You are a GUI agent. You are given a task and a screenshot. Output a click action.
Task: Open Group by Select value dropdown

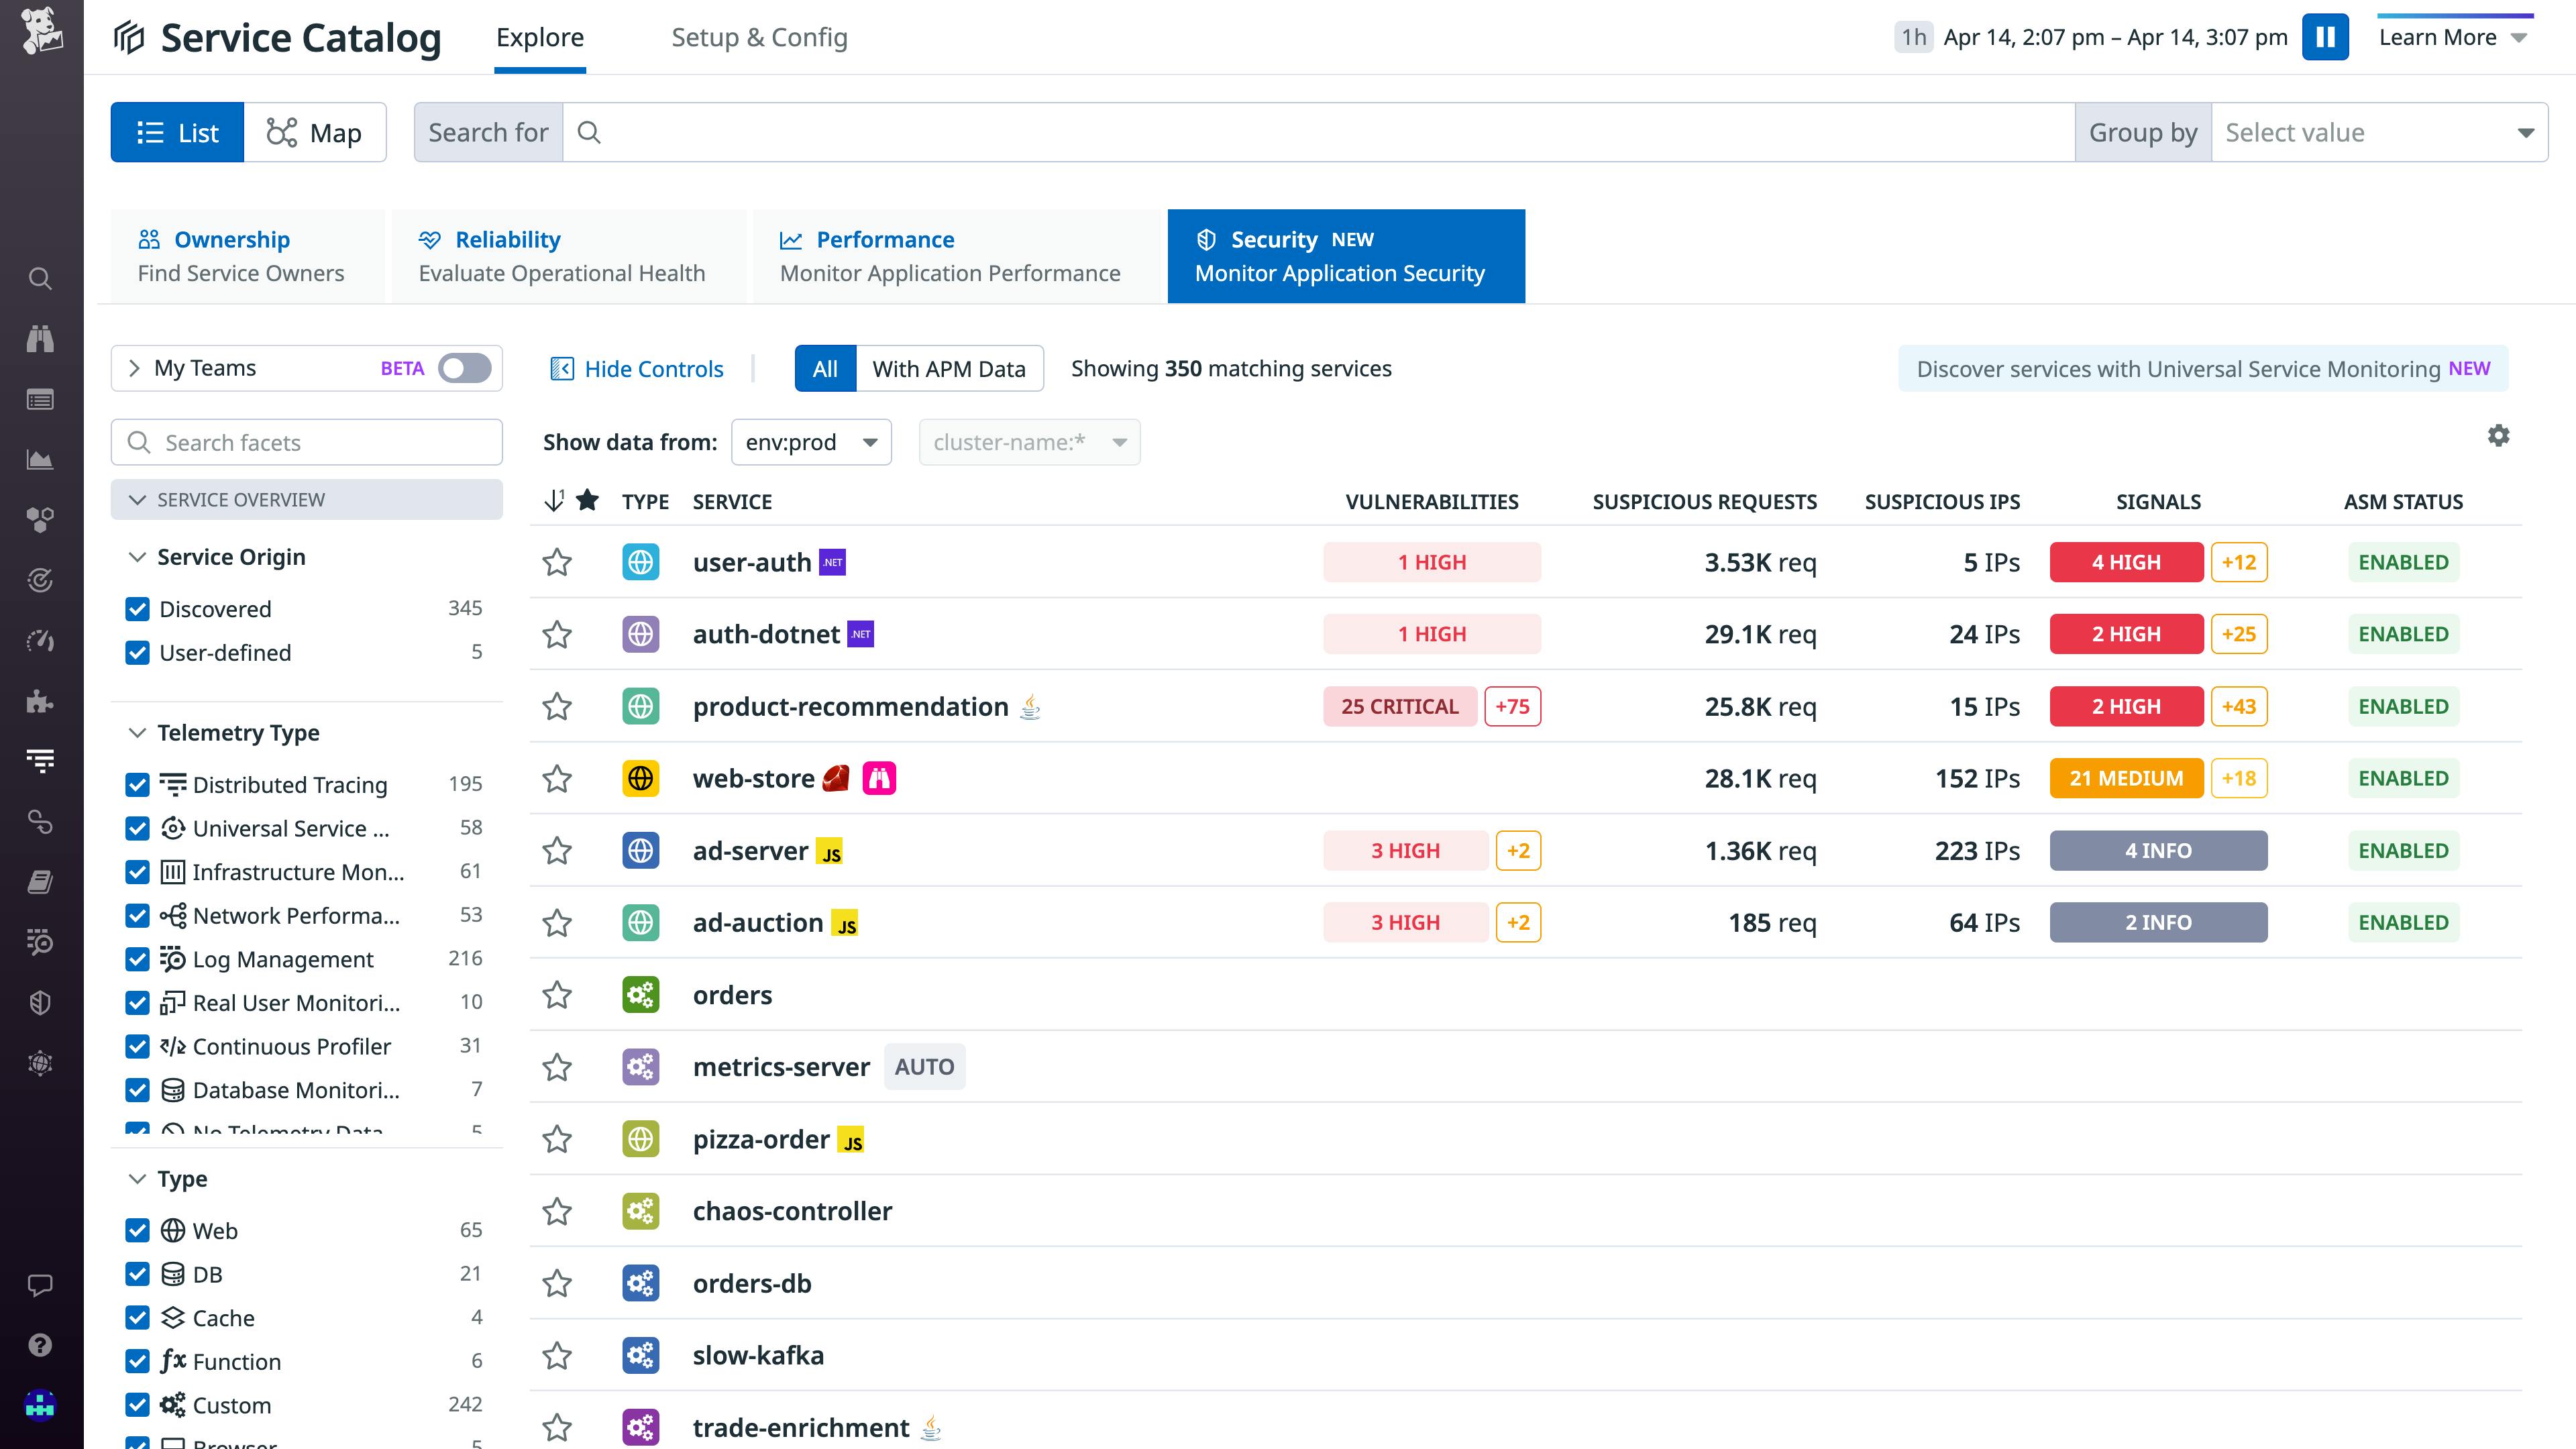pyautogui.click(x=2379, y=132)
